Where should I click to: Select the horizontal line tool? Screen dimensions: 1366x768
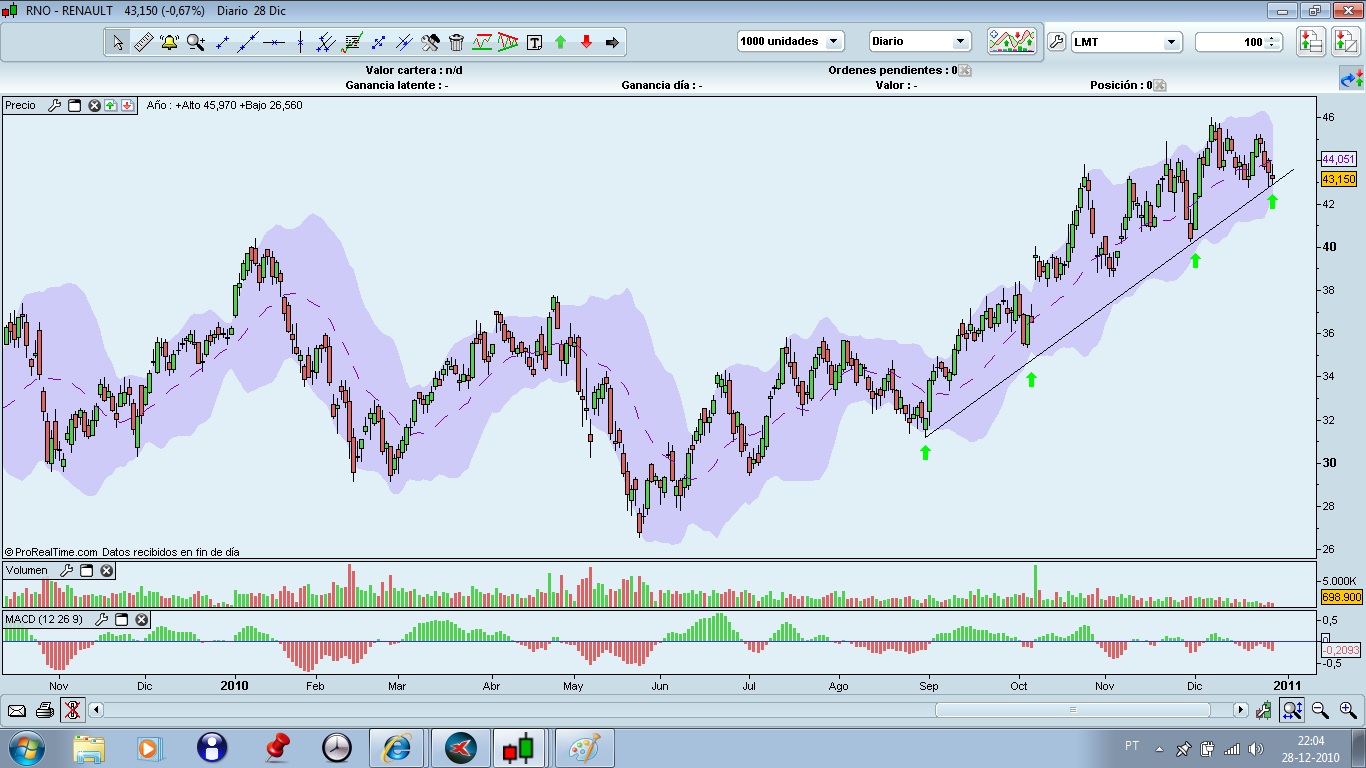coord(274,42)
